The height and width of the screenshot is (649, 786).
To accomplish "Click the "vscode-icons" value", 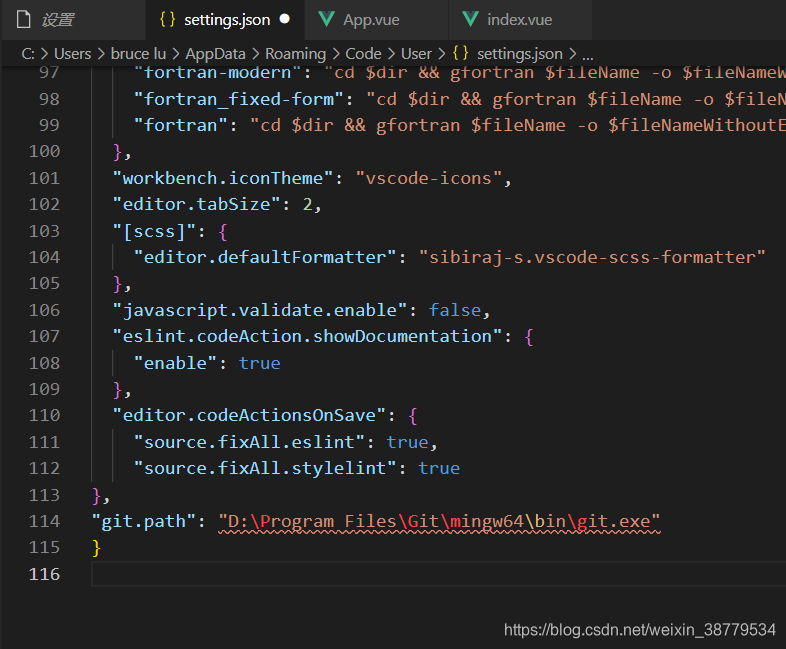I will tap(429, 178).
